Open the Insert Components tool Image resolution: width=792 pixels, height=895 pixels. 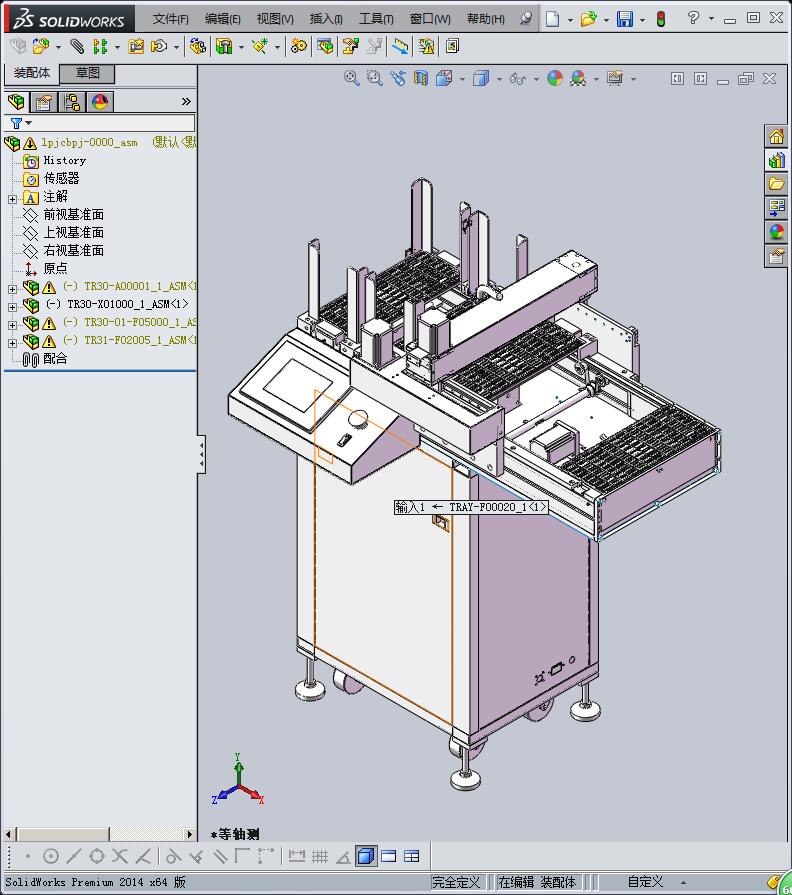click(41, 46)
